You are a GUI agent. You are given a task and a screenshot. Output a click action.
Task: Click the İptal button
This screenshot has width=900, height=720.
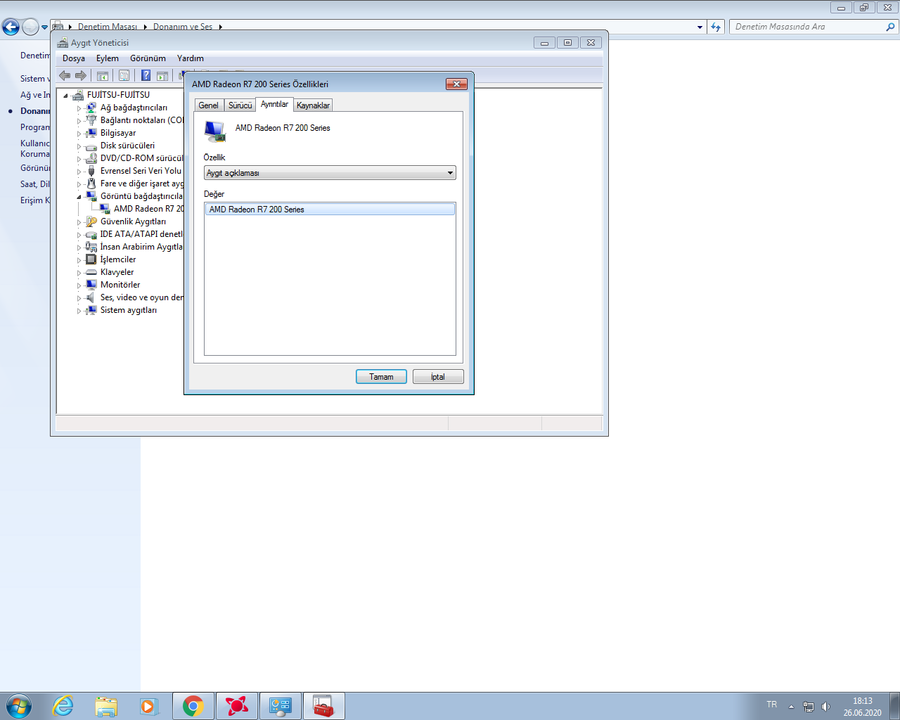pos(438,377)
